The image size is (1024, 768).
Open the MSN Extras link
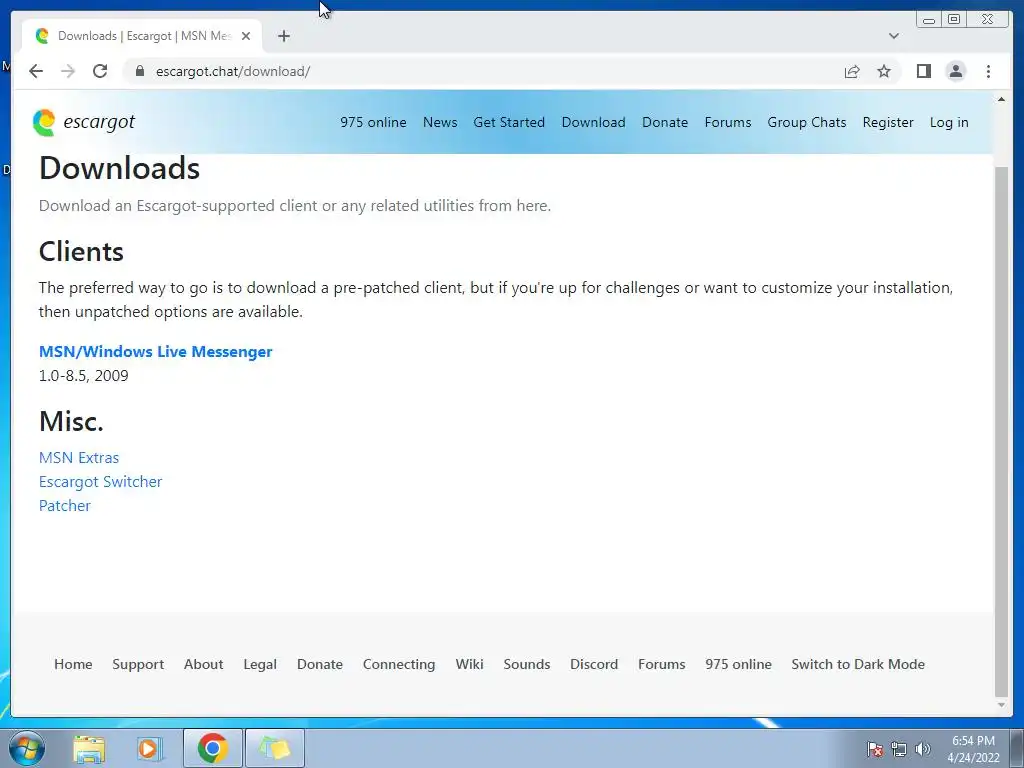(x=79, y=458)
